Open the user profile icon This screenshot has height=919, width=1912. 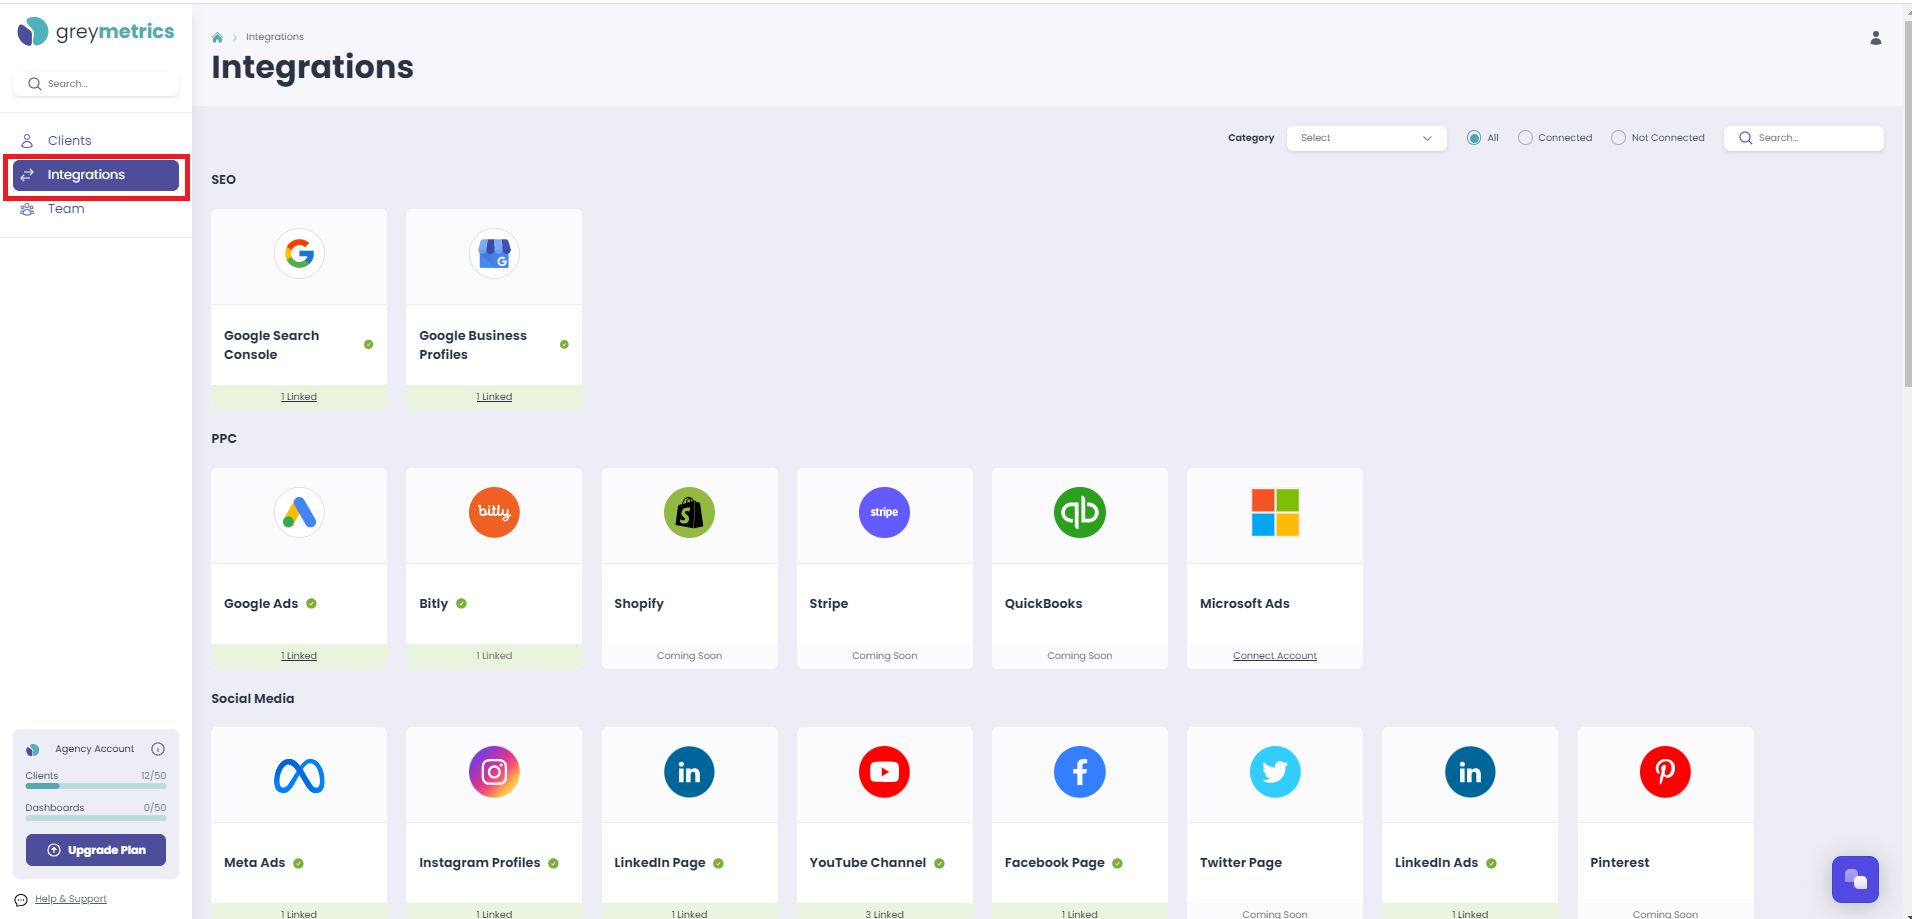1876,38
